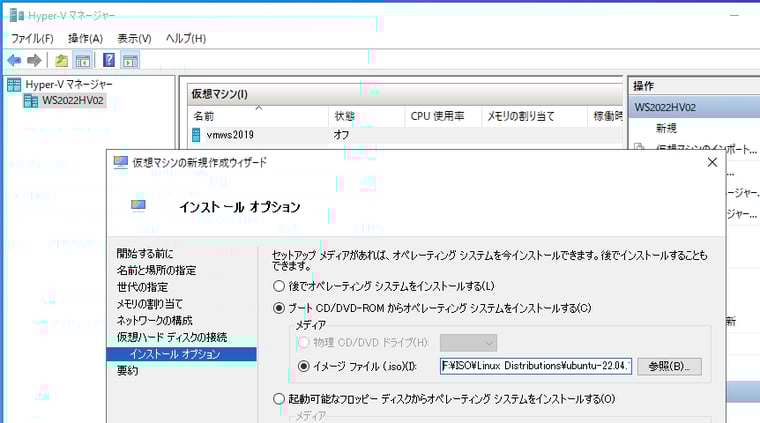
Task: Select WS2022HV02 in the console tree
Action: (x=73, y=101)
